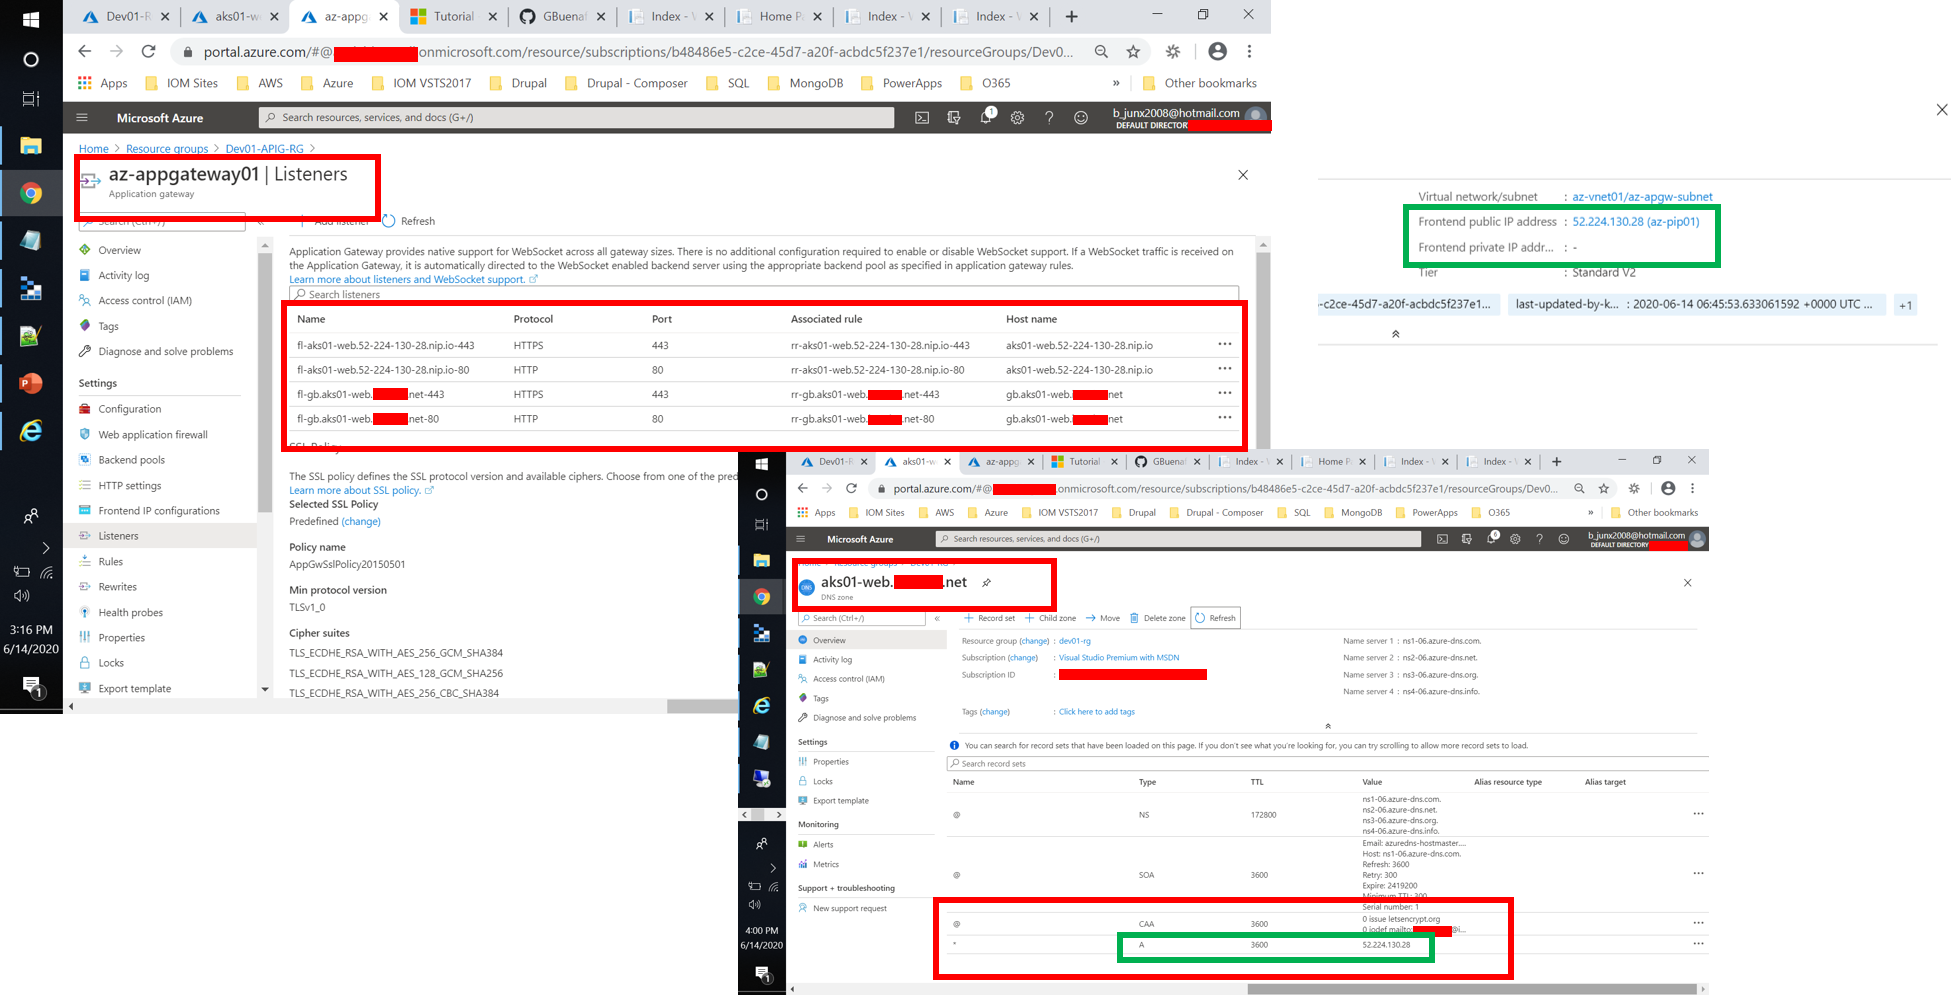1951x995 pixels.
Task: Open the Drupal - Composer bookmark in upper Chrome
Action: pyautogui.click(x=626, y=83)
